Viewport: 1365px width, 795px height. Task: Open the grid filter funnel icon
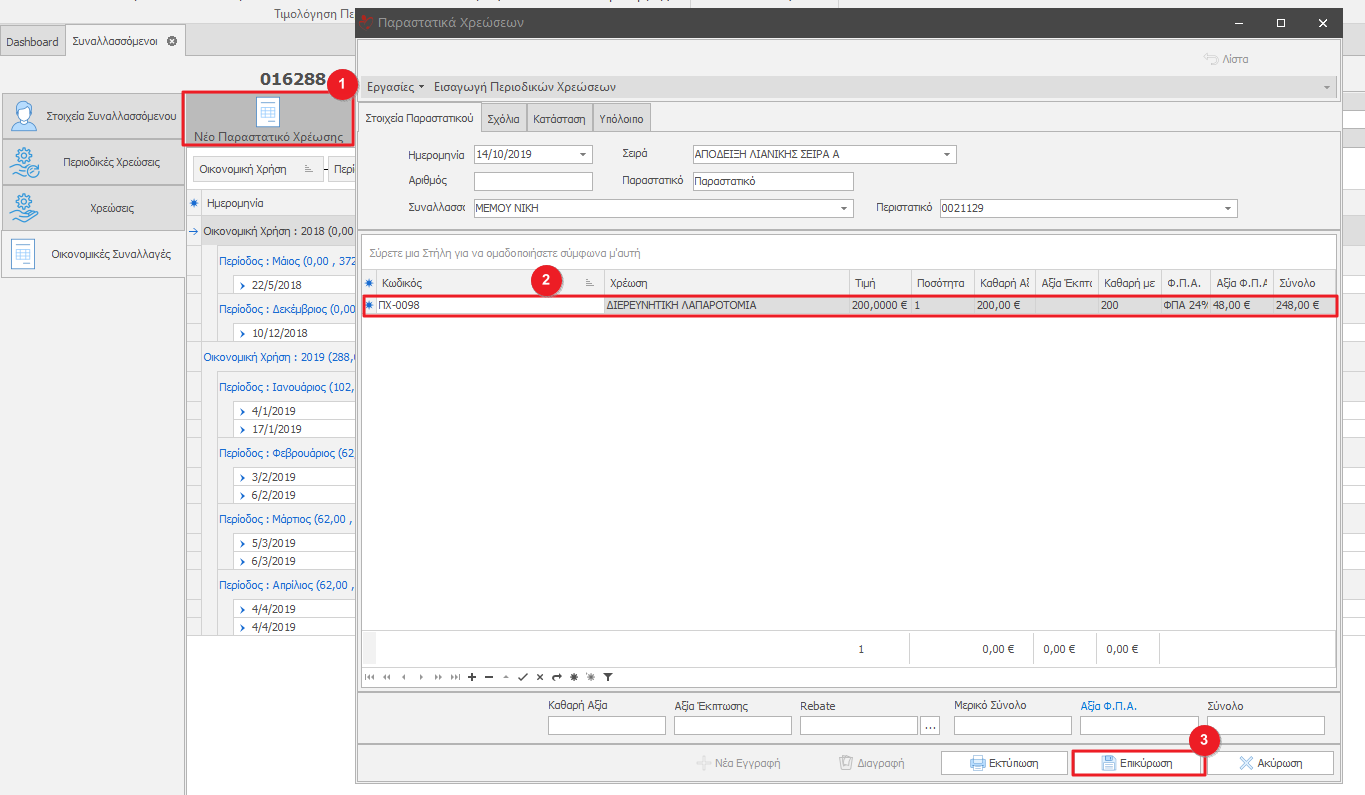point(607,677)
